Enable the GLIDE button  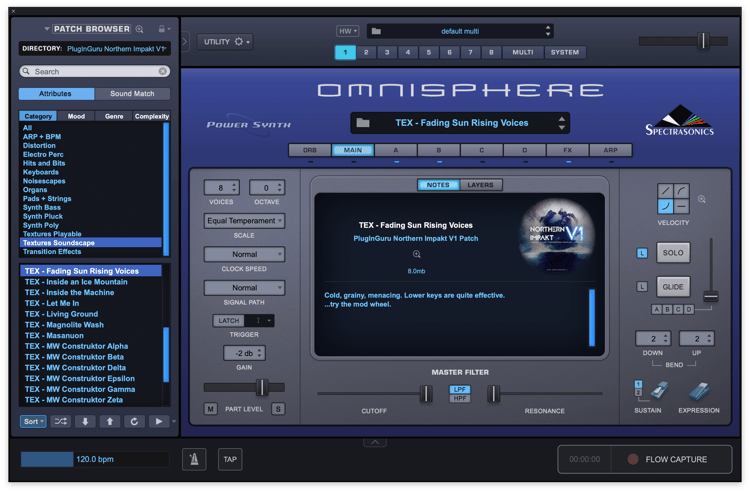click(x=673, y=287)
